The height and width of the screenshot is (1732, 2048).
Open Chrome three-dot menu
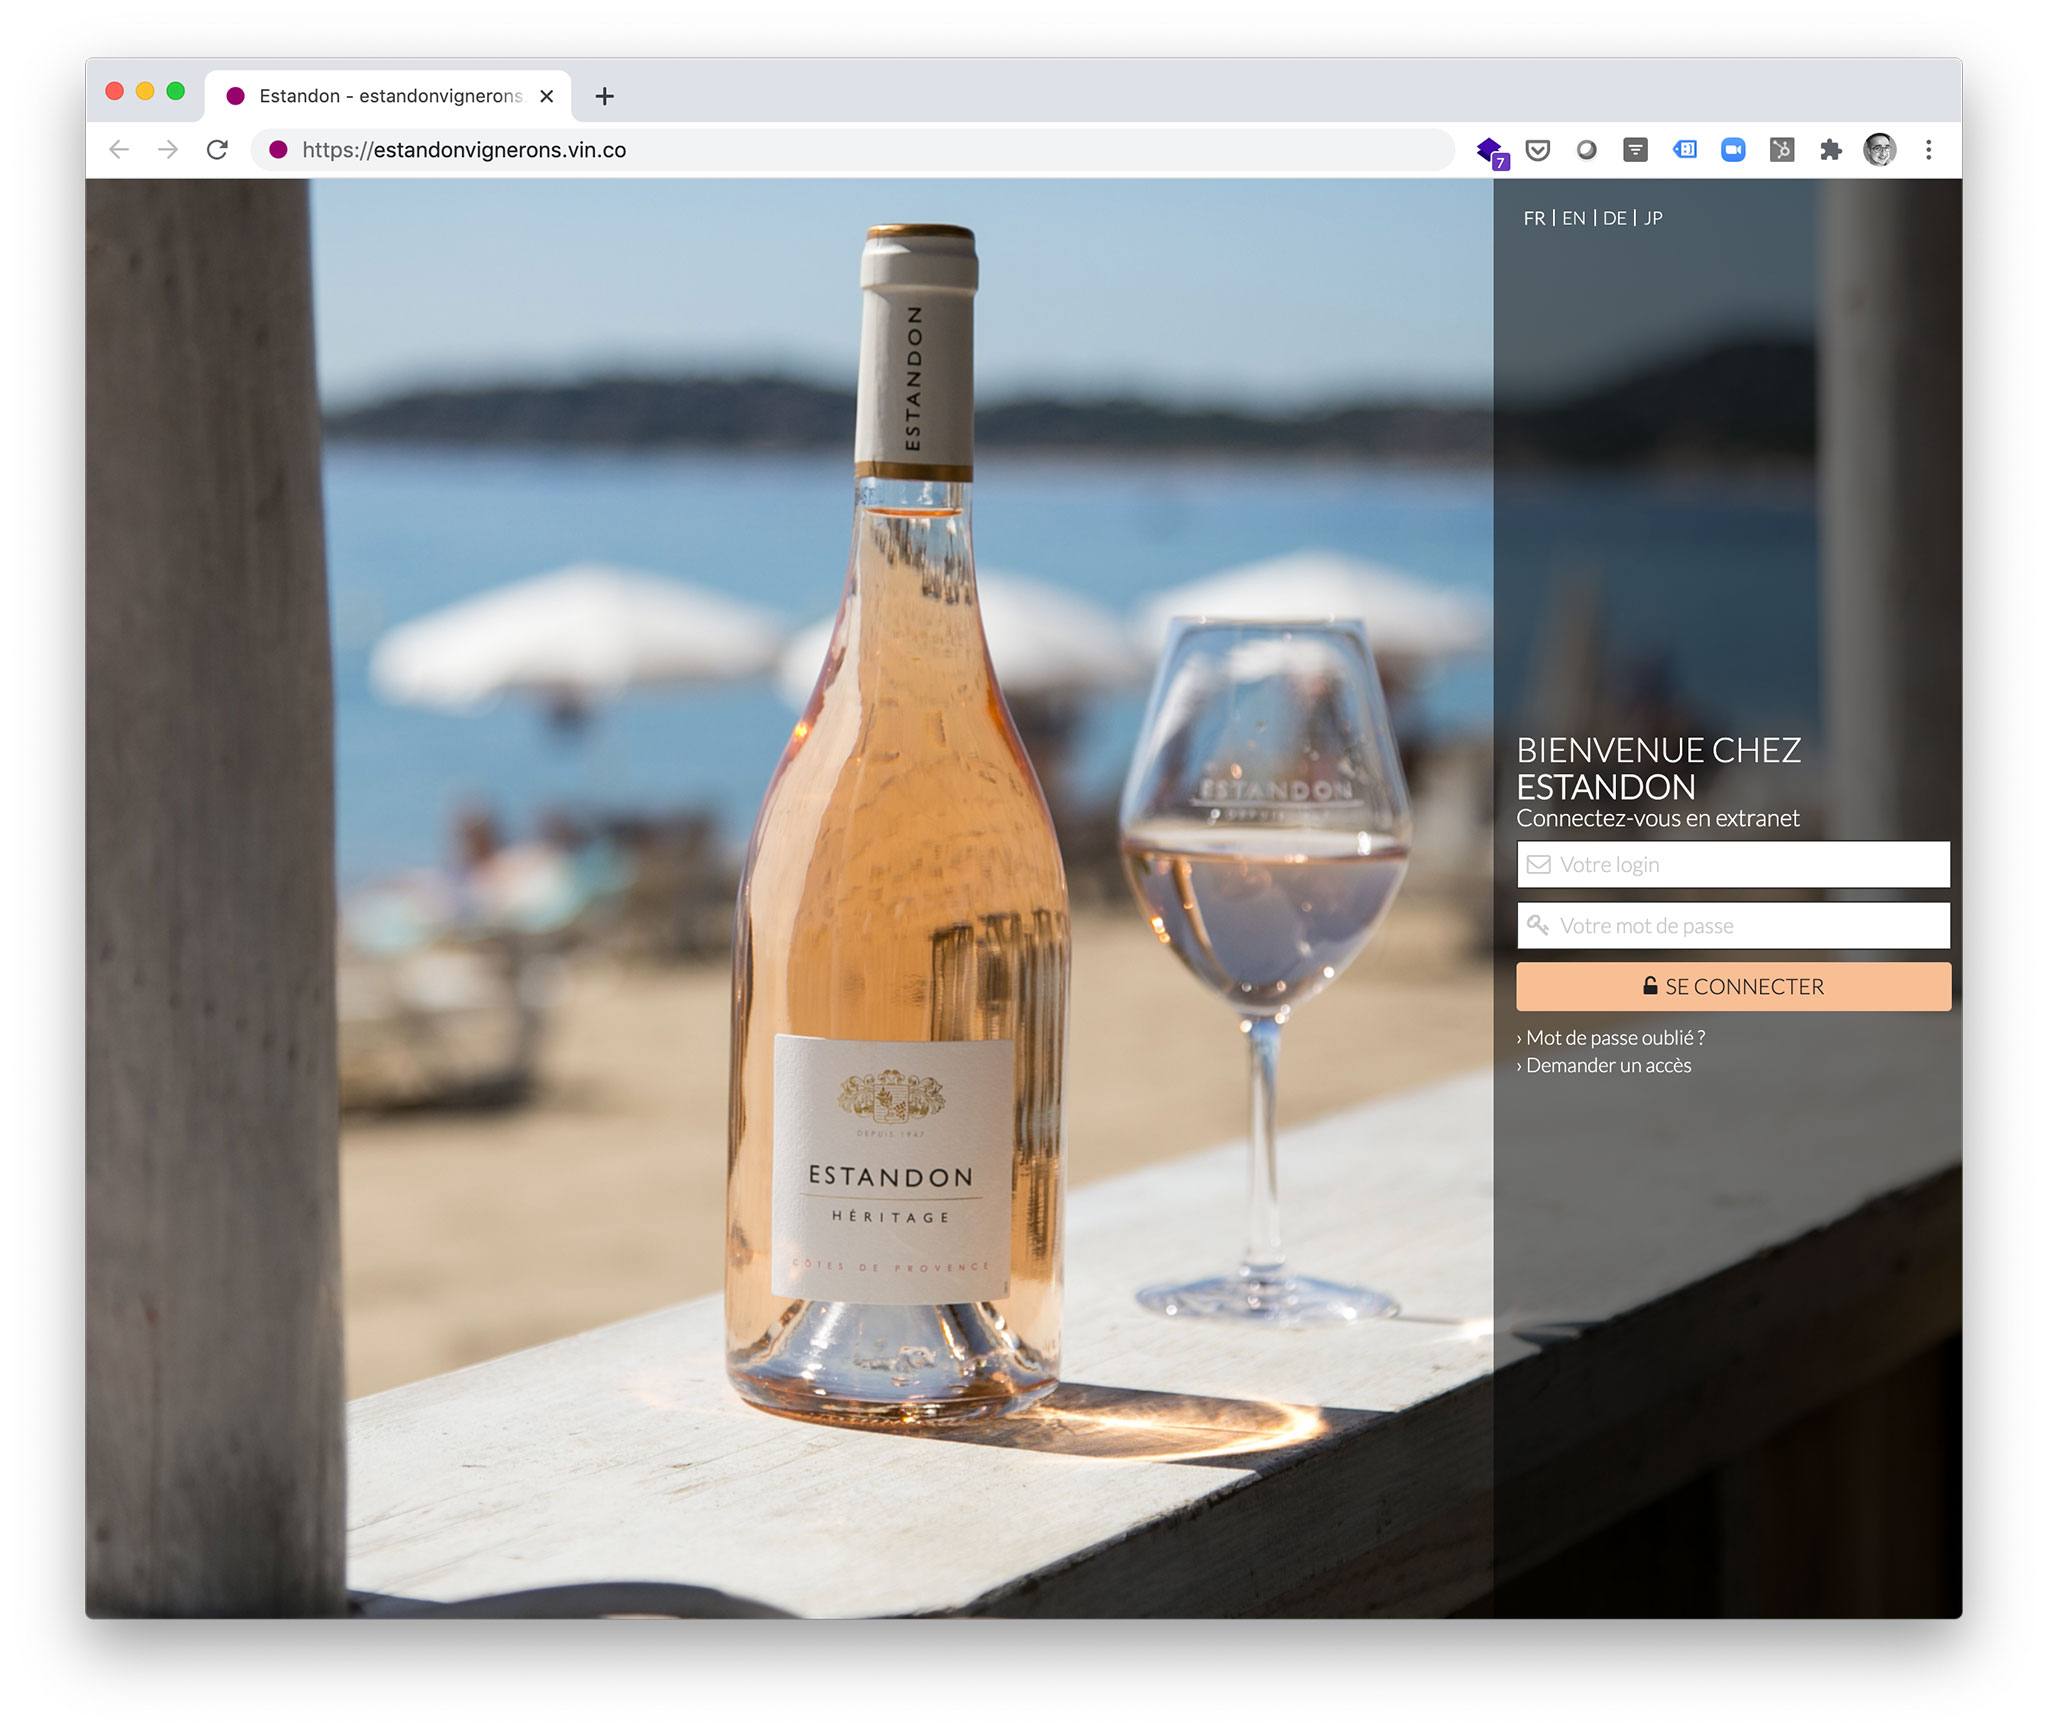pyautogui.click(x=1929, y=150)
